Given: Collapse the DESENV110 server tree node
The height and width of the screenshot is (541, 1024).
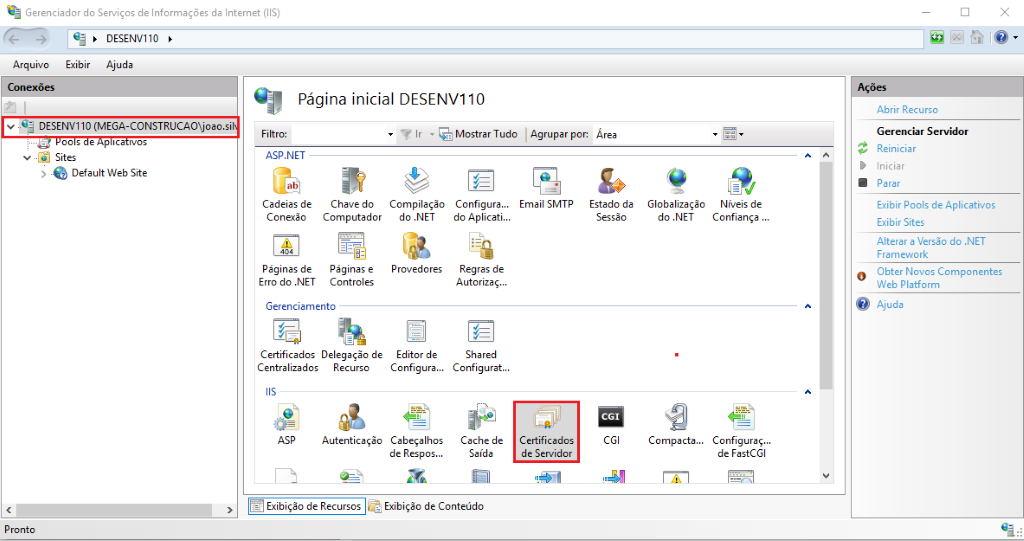Looking at the screenshot, I should click(10, 127).
